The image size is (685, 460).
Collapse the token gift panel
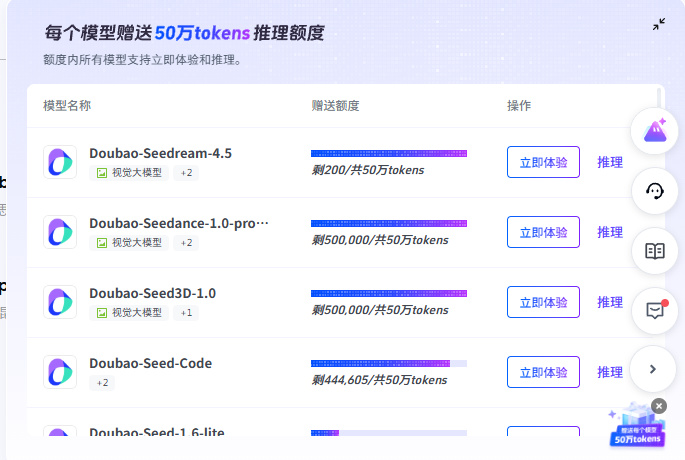(659, 24)
